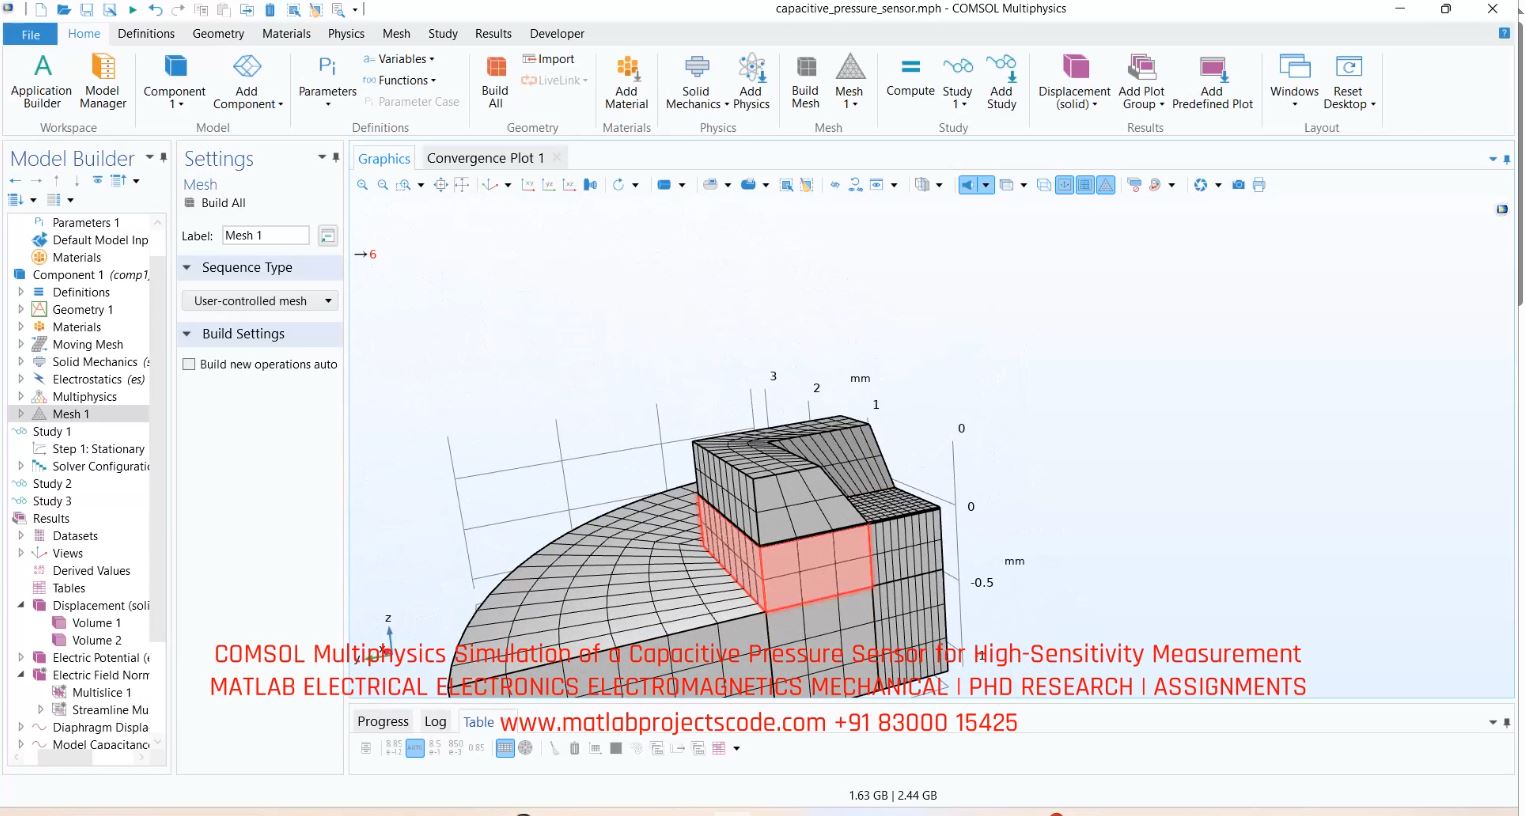Expand the Geometry 1 node in Model Builder
The height and width of the screenshot is (816, 1526).
click(x=22, y=309)
